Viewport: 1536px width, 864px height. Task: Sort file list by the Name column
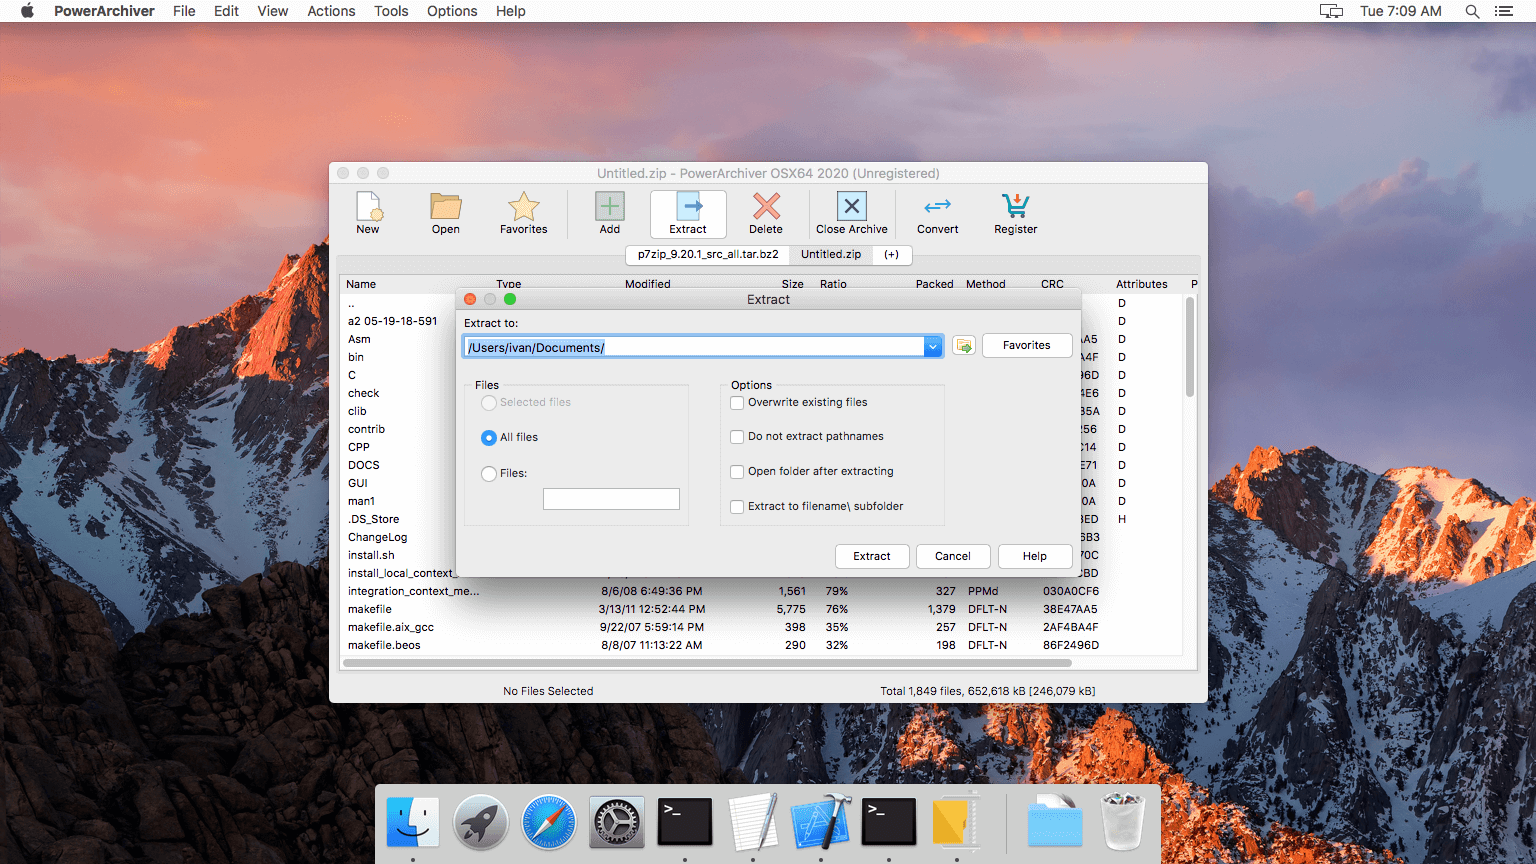click(361, 284)
